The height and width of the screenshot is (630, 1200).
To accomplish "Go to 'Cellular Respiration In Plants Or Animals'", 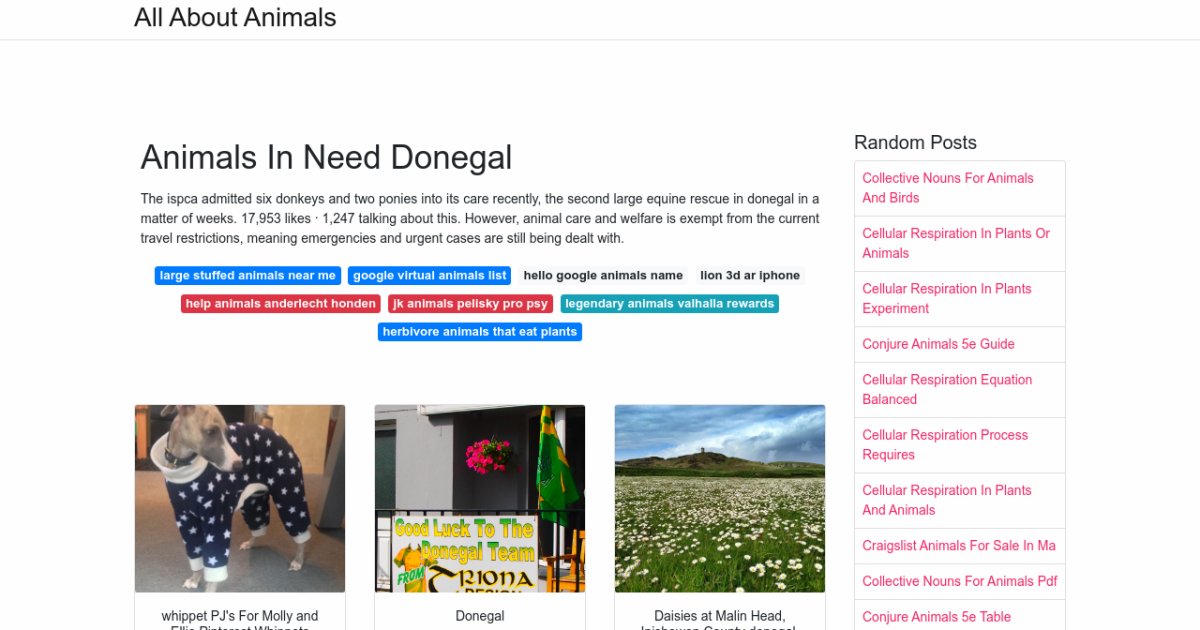I will click(x=956, y=243).
